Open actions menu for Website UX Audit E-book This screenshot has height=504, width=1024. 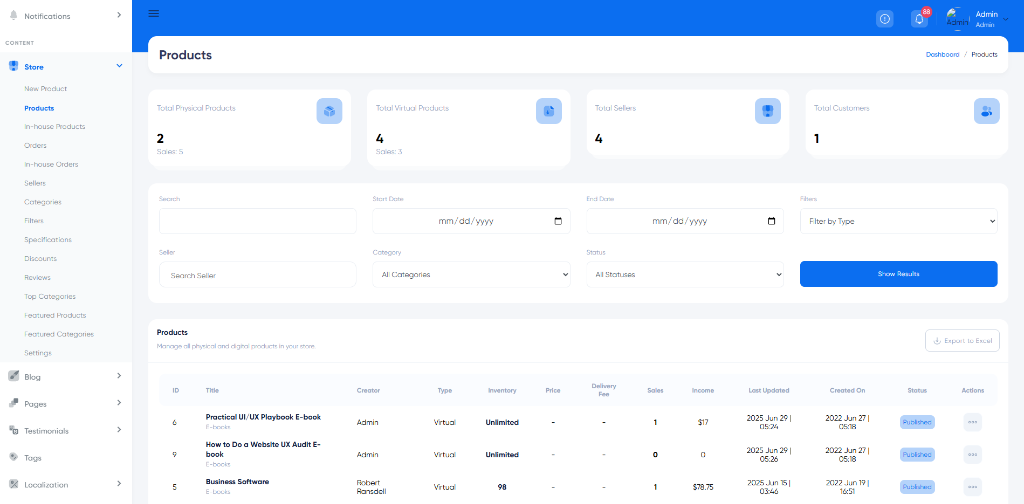tap(972, 454)
